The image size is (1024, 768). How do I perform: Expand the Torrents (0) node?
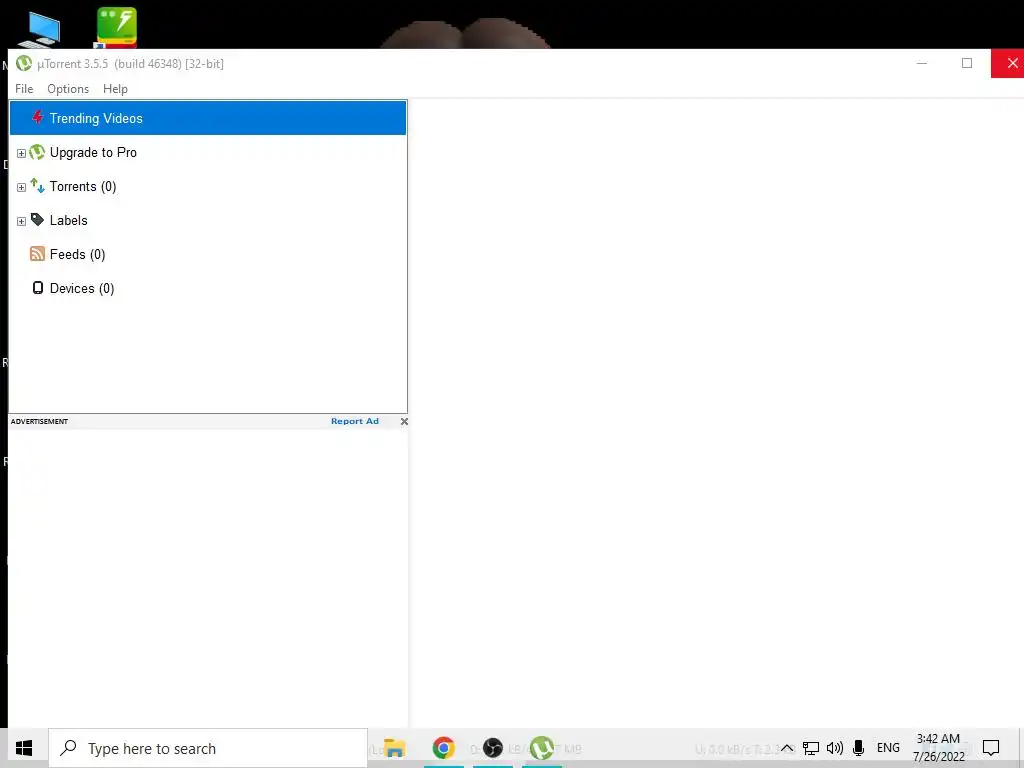pos(21,187)
